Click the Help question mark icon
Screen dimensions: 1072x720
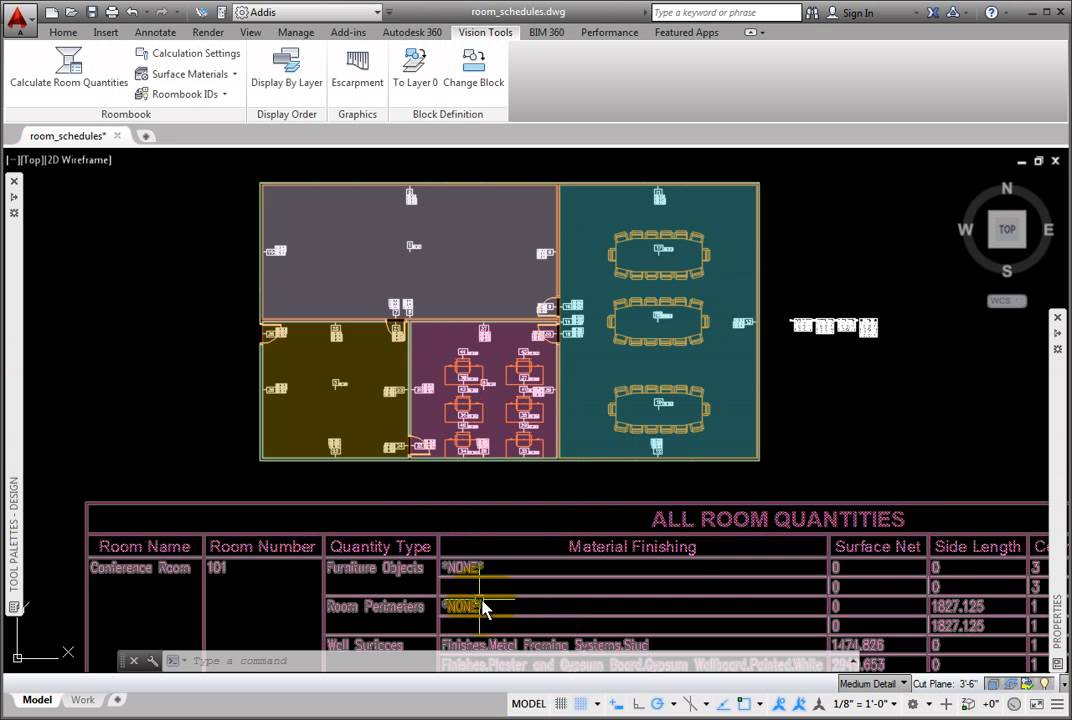(991, 12)
